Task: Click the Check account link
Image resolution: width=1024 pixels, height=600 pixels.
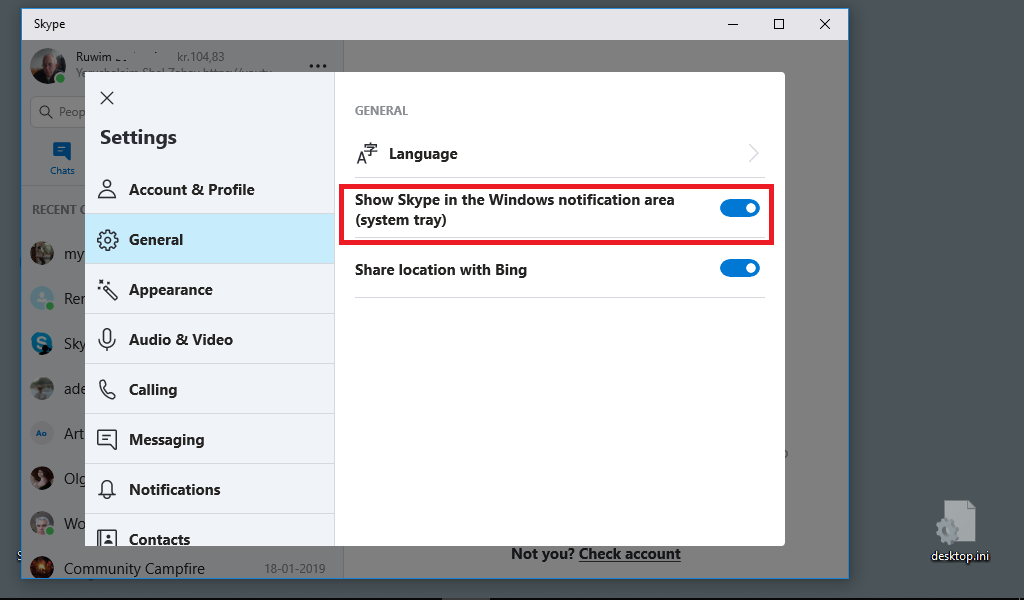Action: pos(630,554)
